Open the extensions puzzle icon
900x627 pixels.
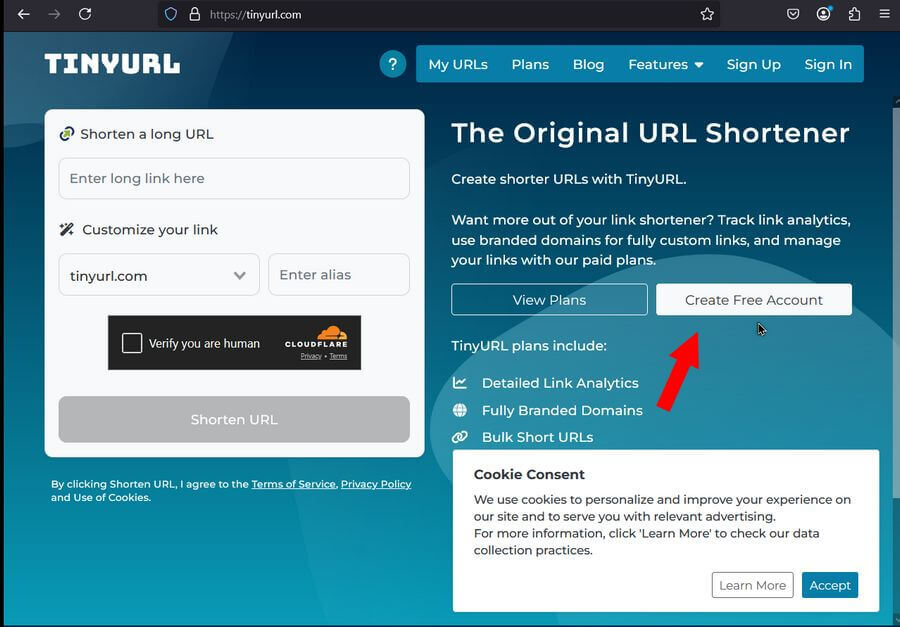point(854,14)
